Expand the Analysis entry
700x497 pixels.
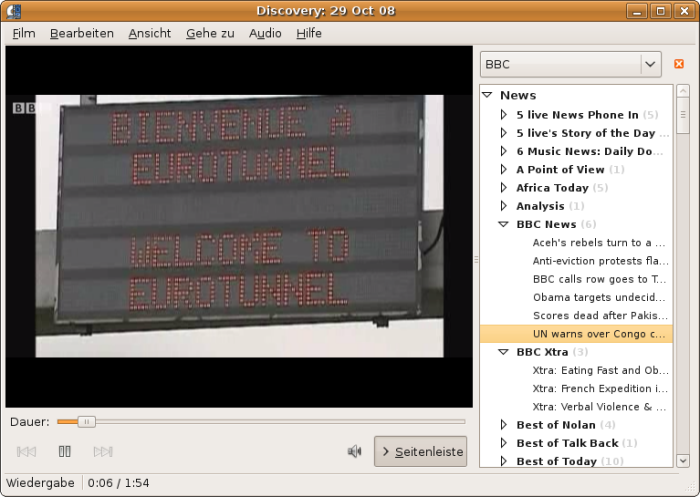[504, 206]
